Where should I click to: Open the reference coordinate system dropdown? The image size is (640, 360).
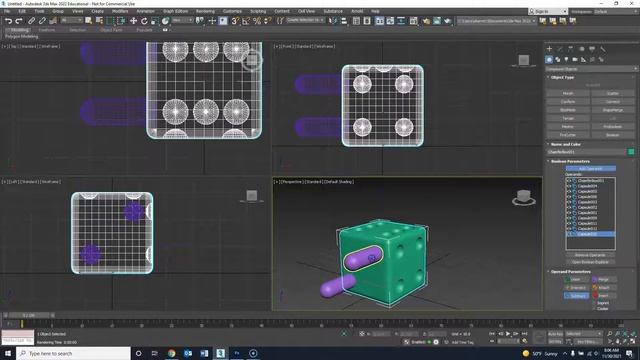click(x=182, y=20)
